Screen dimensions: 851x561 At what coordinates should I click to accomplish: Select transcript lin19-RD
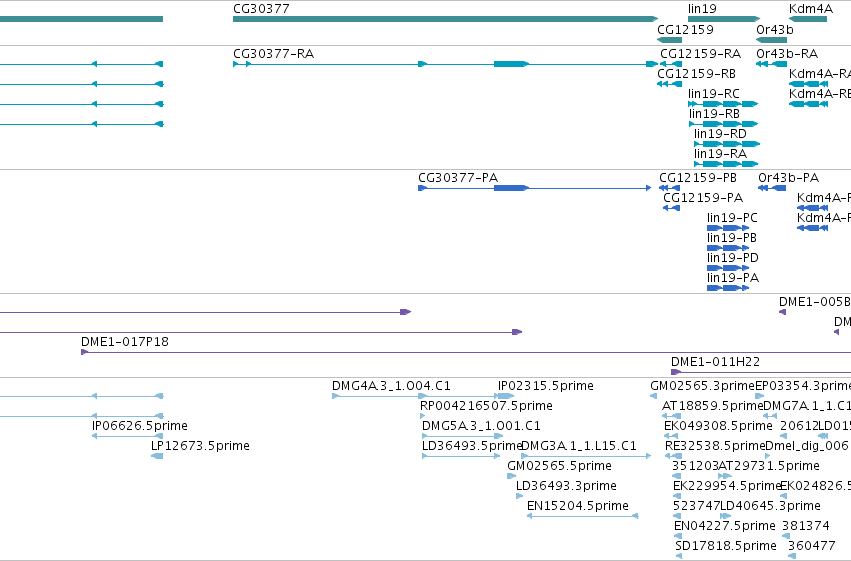pos(727,144)
